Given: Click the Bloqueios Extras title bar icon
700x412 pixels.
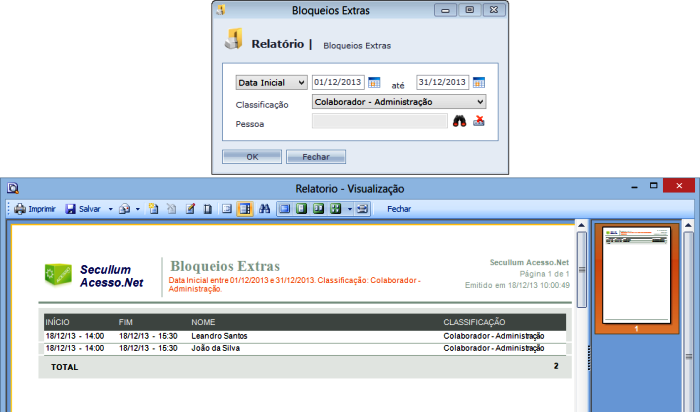Looking at the screenshot, I should click(x=221, y=10).
